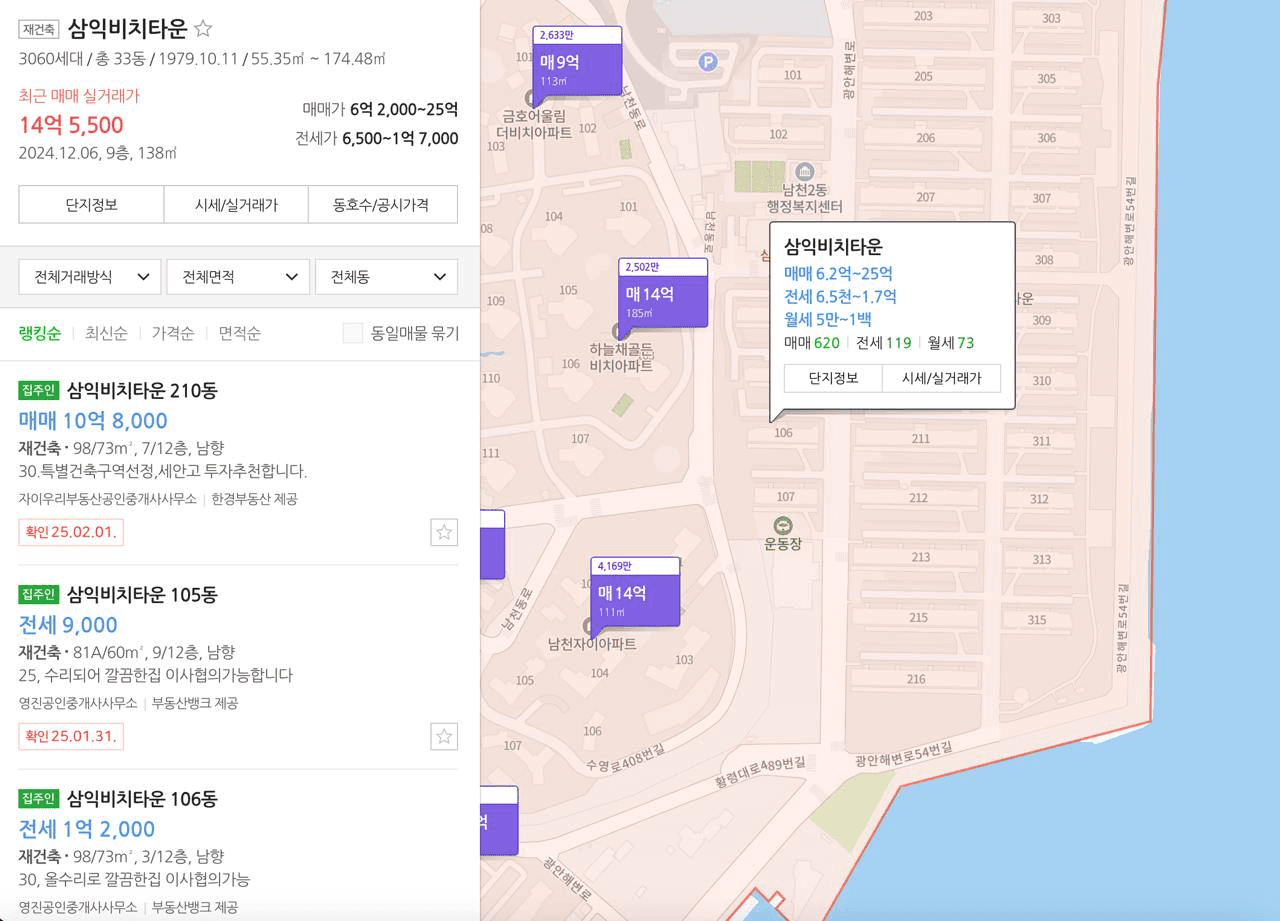The height and width of the screenshot is (921, 1280).
Task: Click 남천자이아파트 label on the map
Action: coord(592,645)
